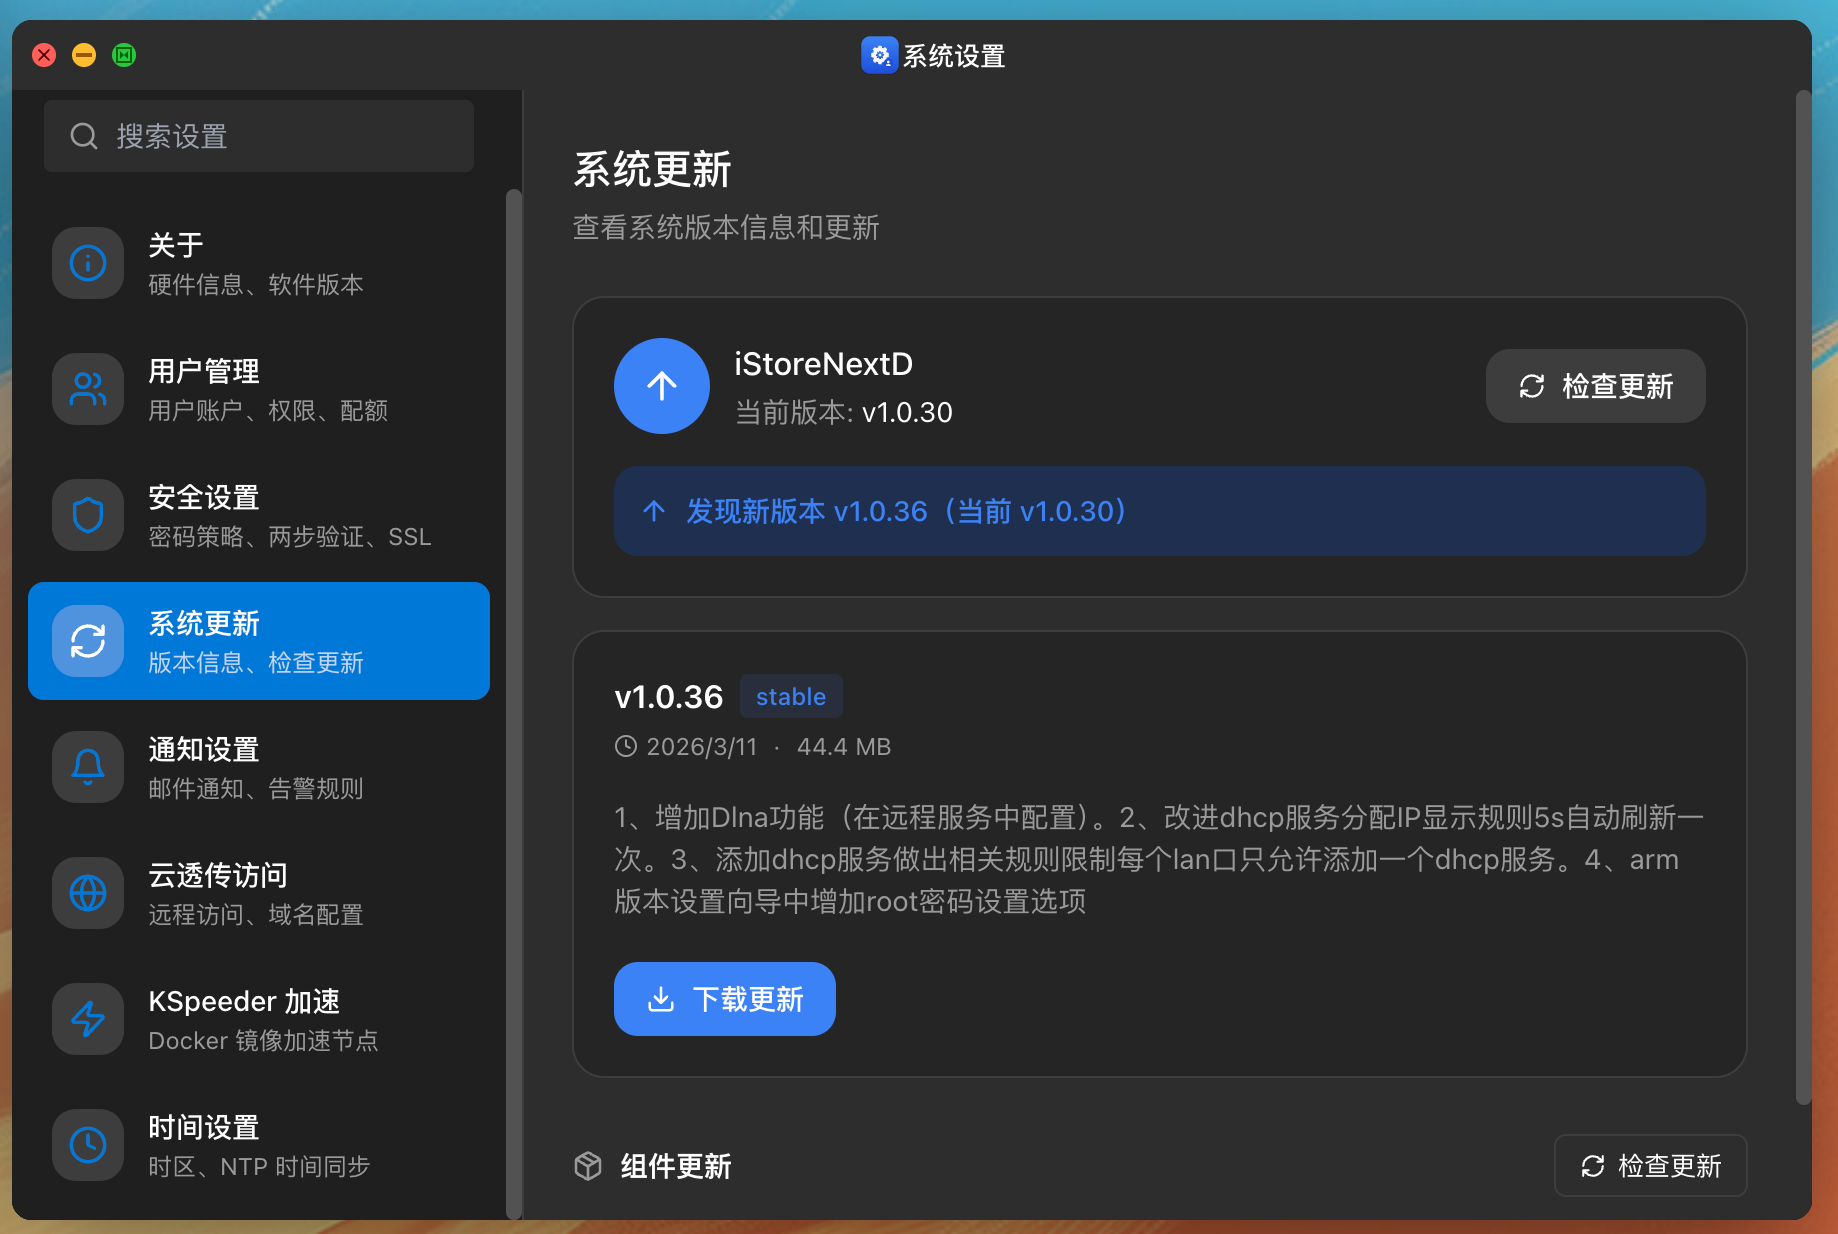The height and width of the screenshot is (1234, 1838).
Task: Click the component update cube icon
Action: (588, 1166)
